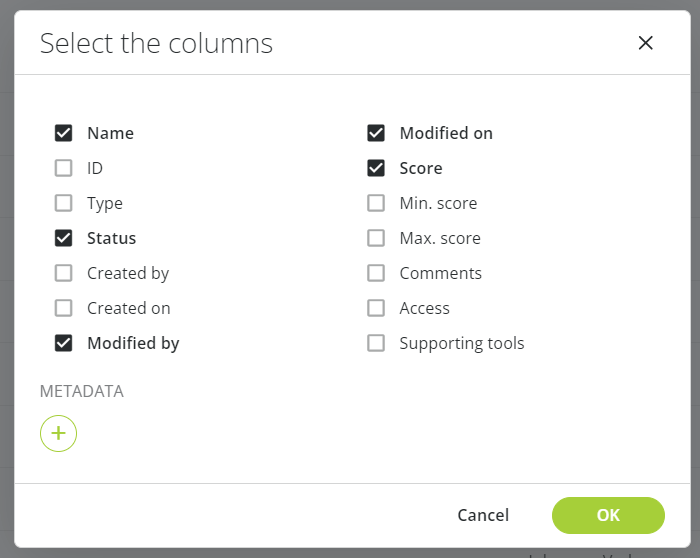Disable the Modified by column
This screenshot has width=700, height=558.
pos(63,343)
